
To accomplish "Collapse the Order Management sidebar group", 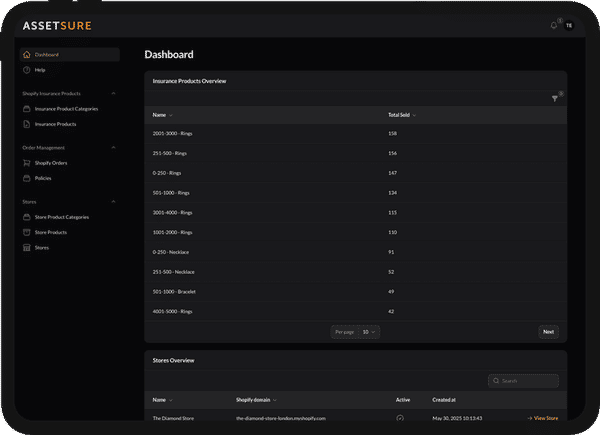I will coord(113,147).
